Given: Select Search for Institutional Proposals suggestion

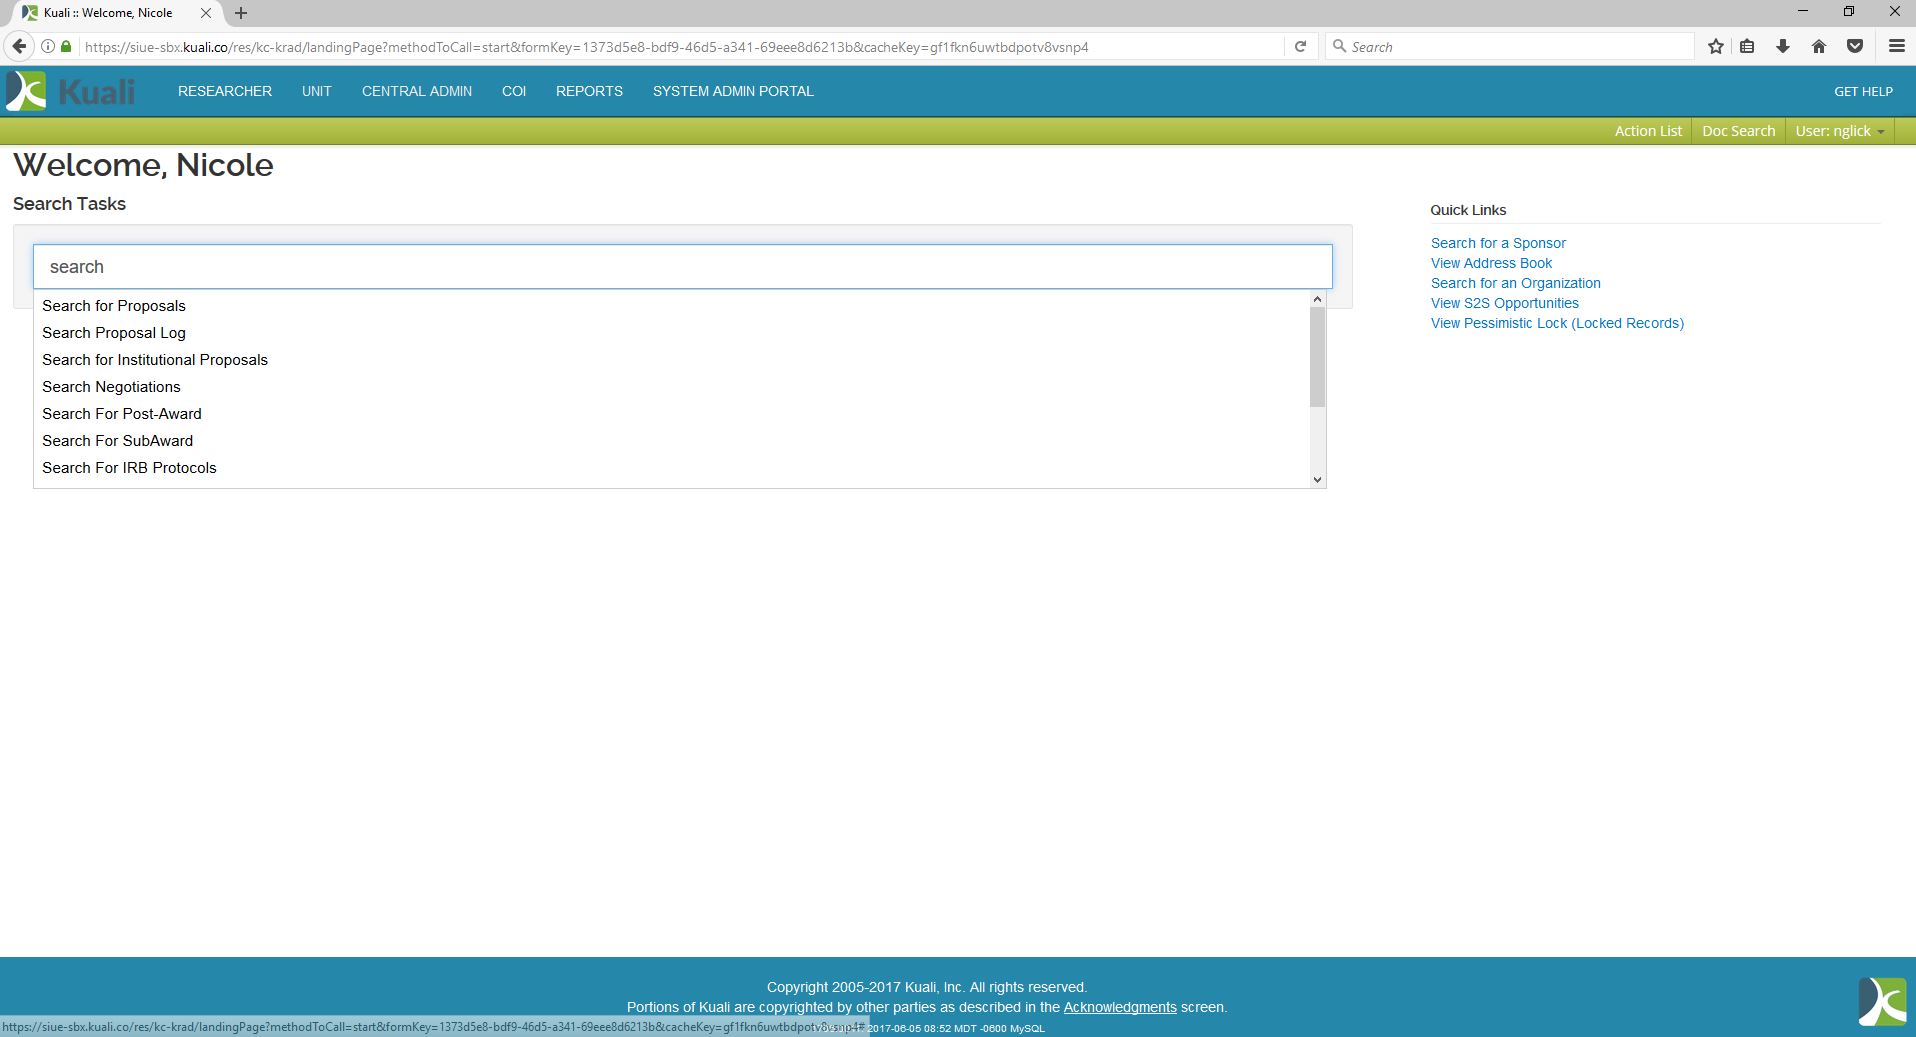Looking at the screenshot, I should [155, 360].
